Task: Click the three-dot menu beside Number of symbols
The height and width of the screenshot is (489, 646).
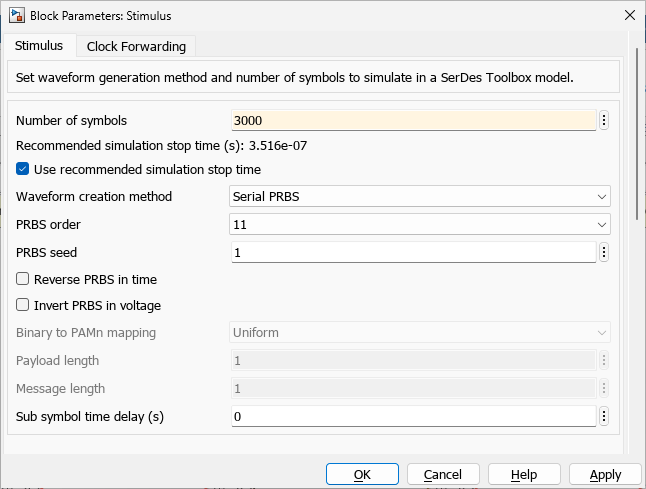Action: click(604, 121)
